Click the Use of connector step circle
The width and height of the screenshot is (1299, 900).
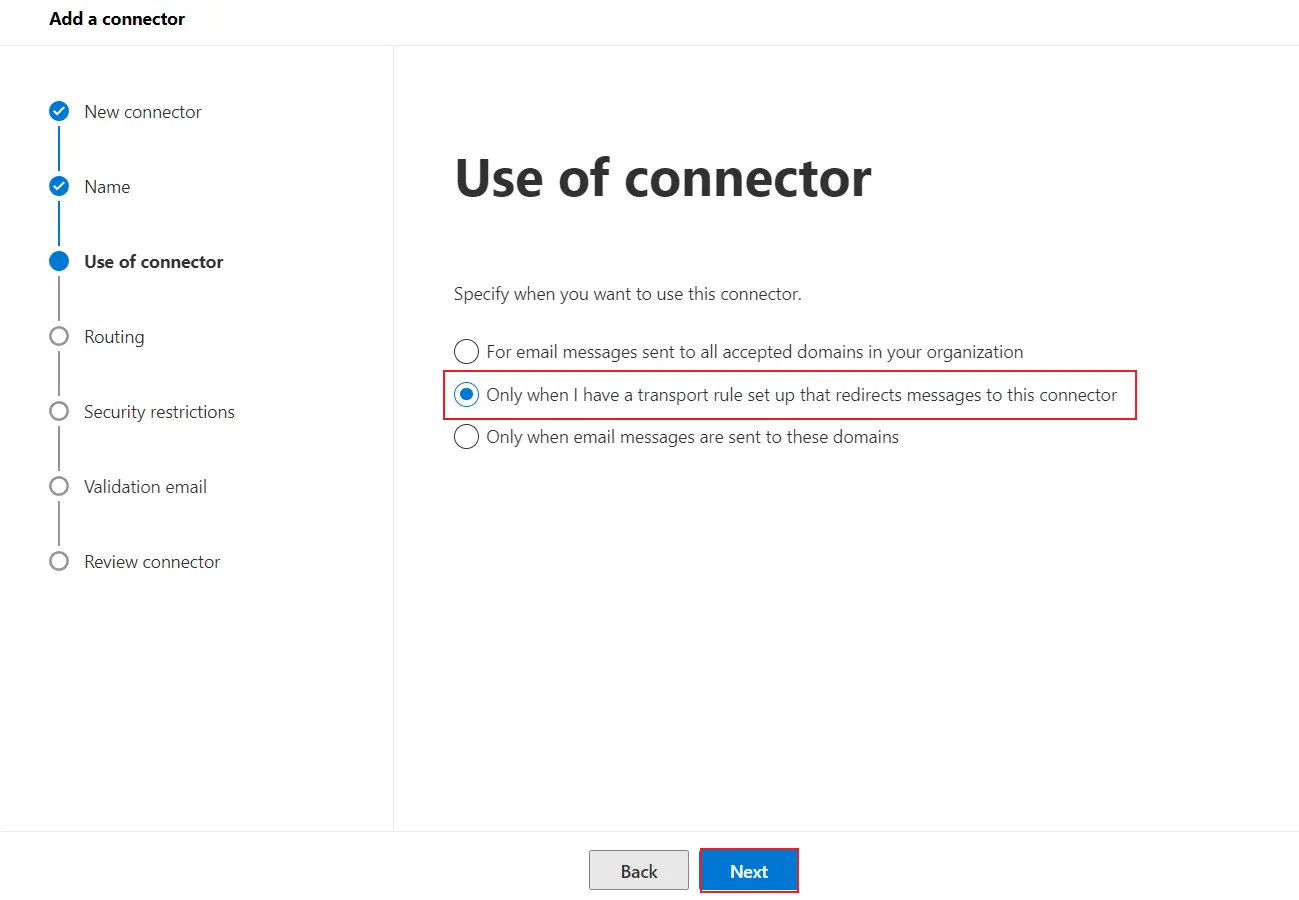pos(59,261)
